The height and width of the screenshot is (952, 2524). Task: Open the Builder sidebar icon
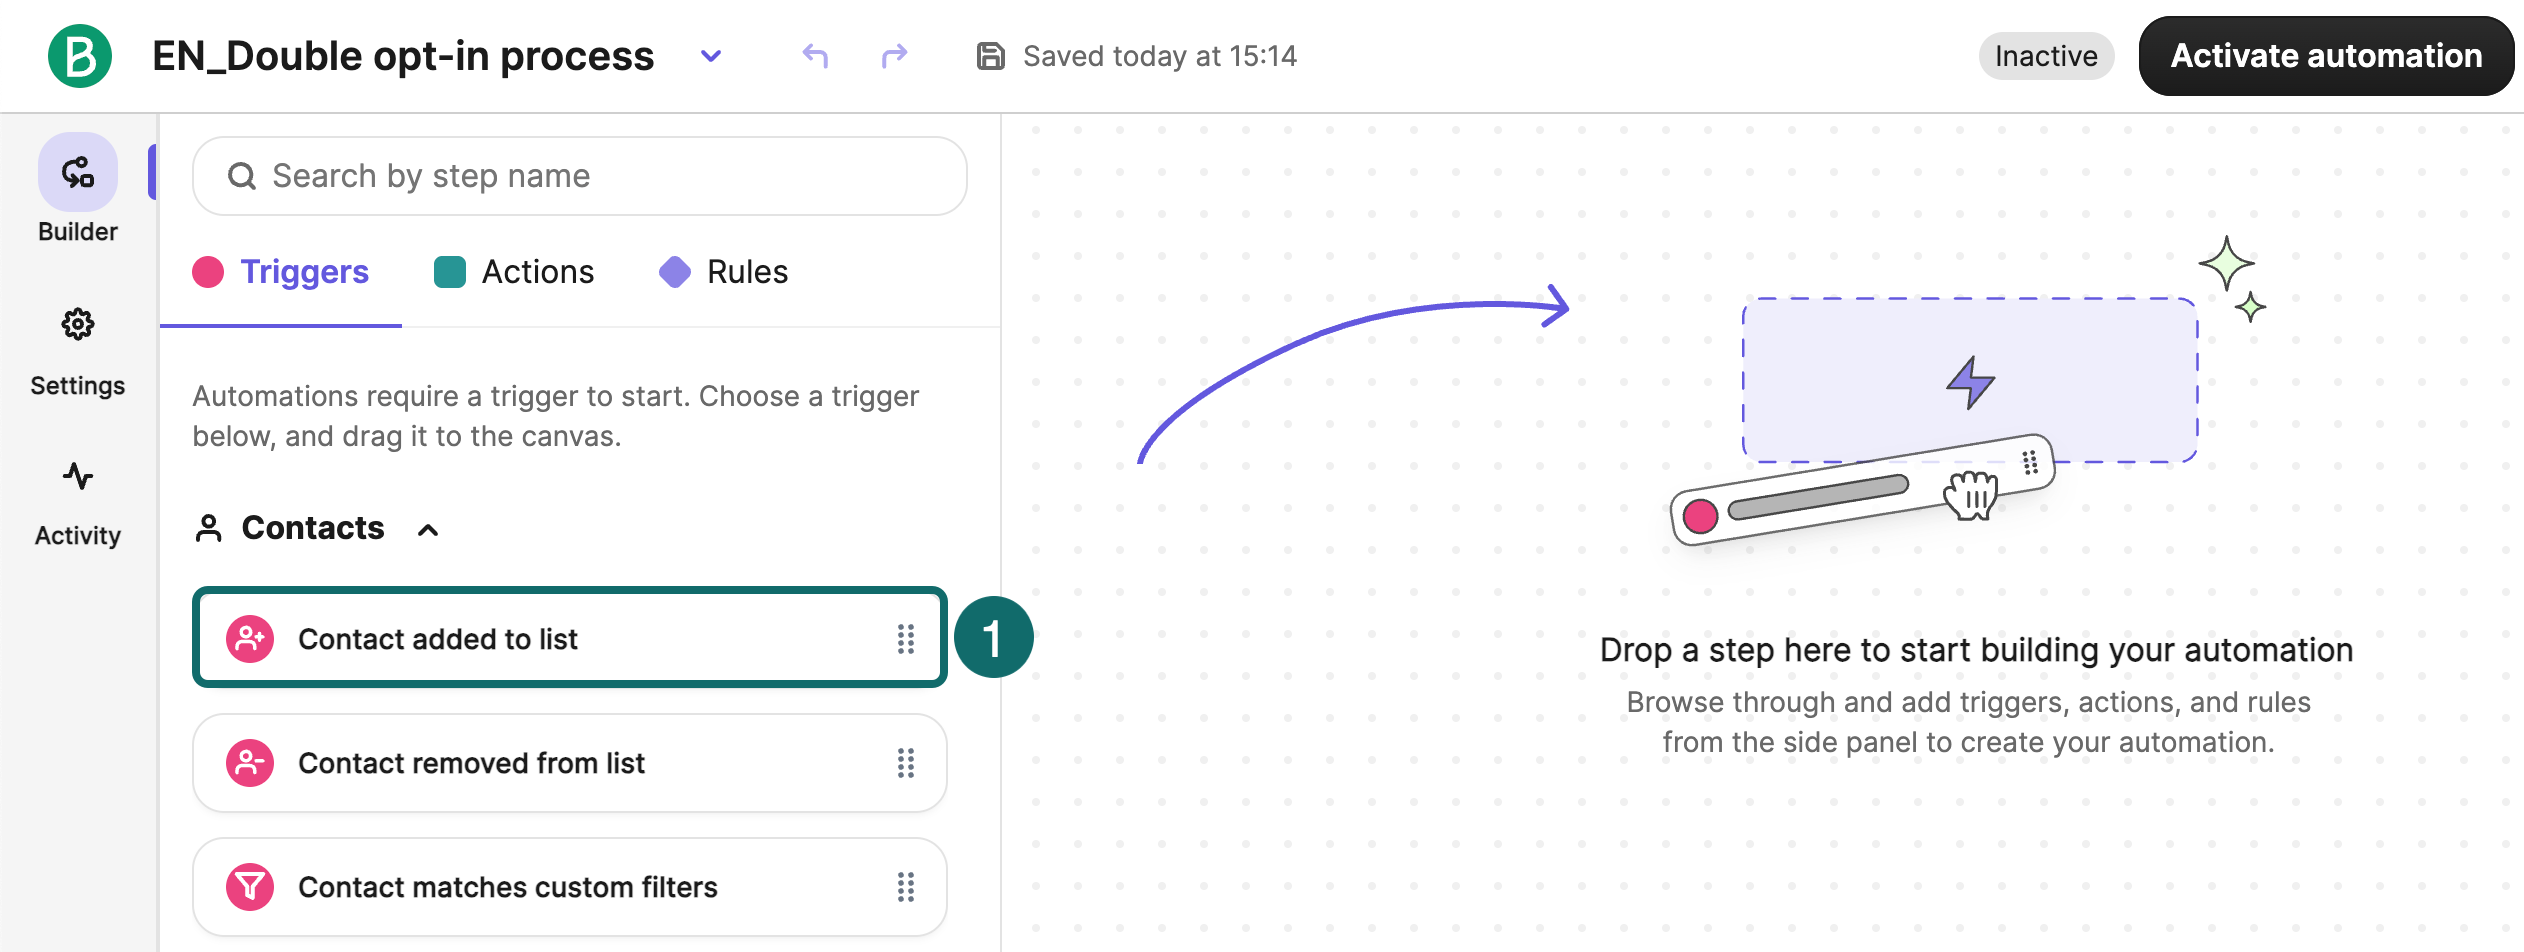pos(78,172)
